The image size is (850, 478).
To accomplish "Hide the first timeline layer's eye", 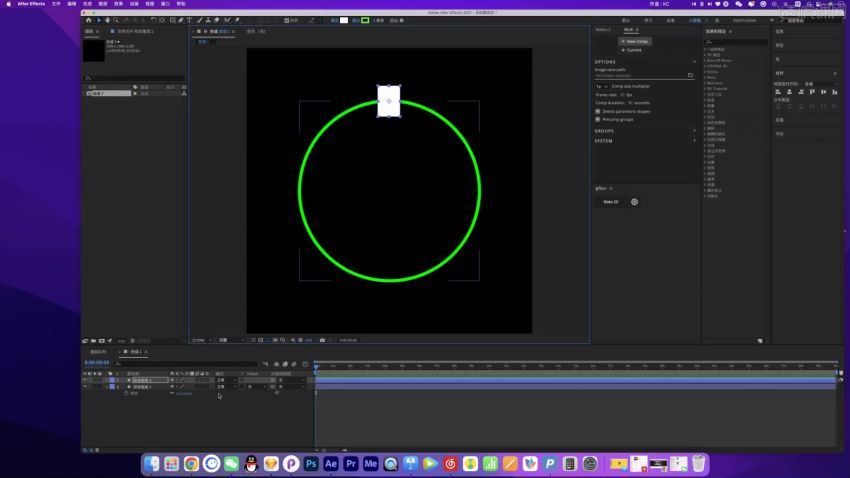I will point(85,380).
